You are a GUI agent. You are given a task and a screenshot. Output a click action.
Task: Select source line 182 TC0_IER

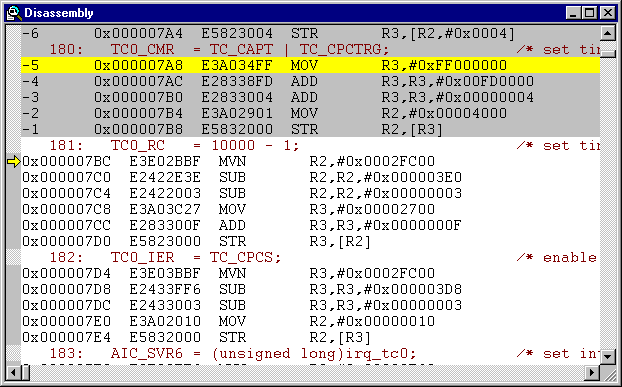point(310,258)
